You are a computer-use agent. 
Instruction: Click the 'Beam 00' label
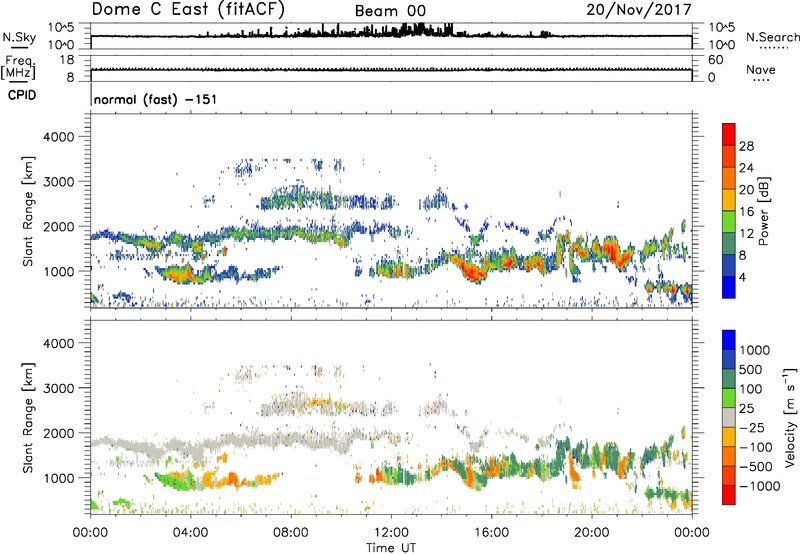coord(390,11)
